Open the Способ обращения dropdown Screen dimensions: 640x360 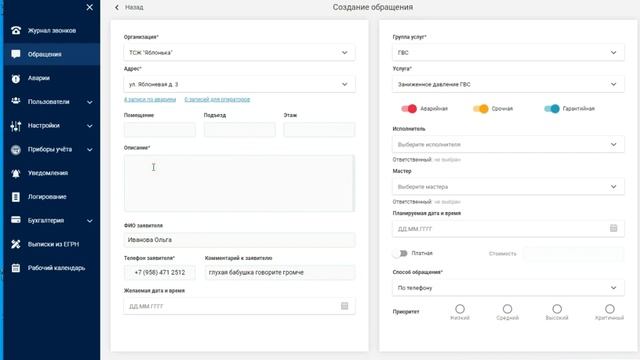click(508, 288)
